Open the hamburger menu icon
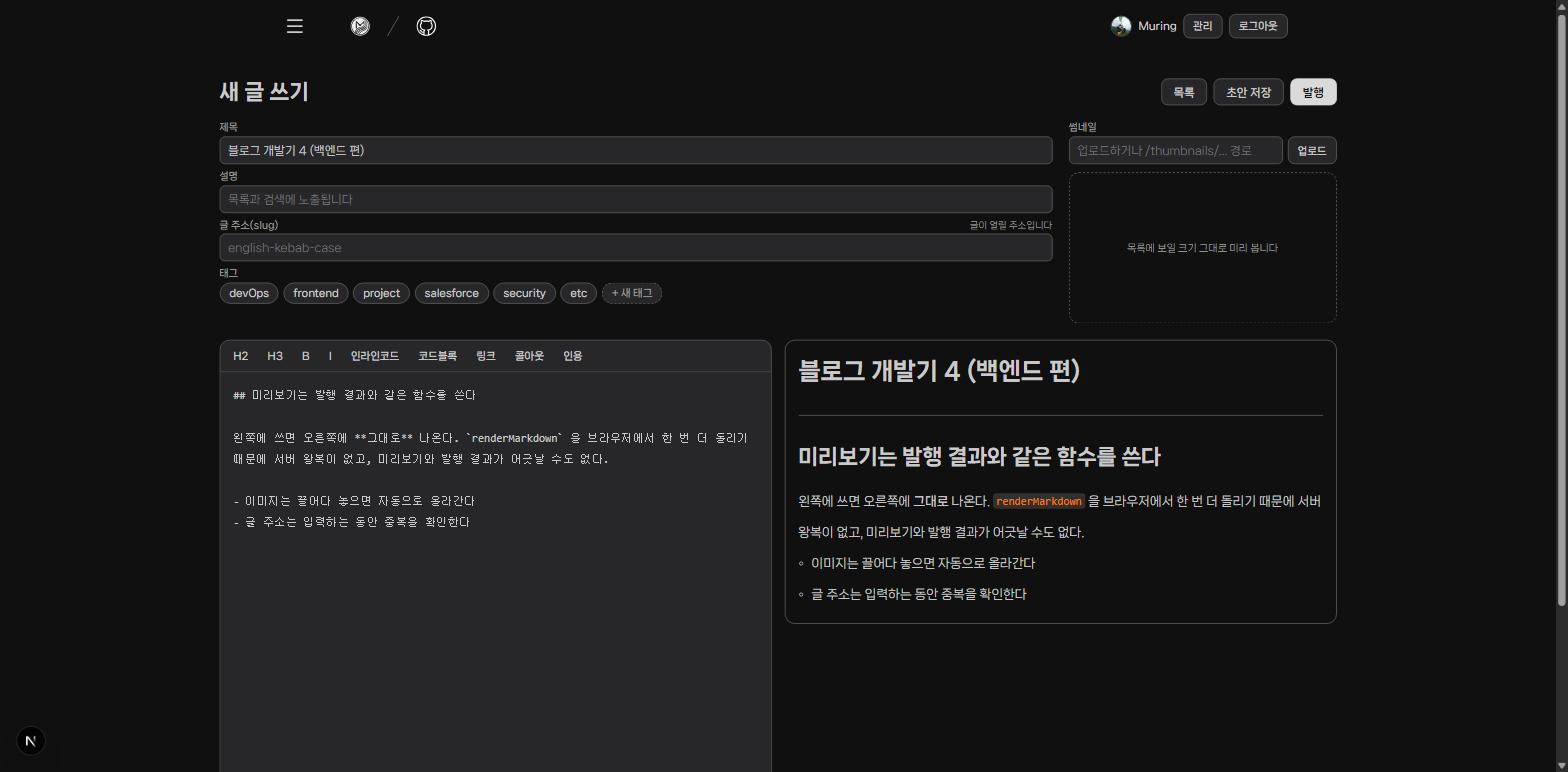This screenshot has height=772, width=1568. click(294, 26)
